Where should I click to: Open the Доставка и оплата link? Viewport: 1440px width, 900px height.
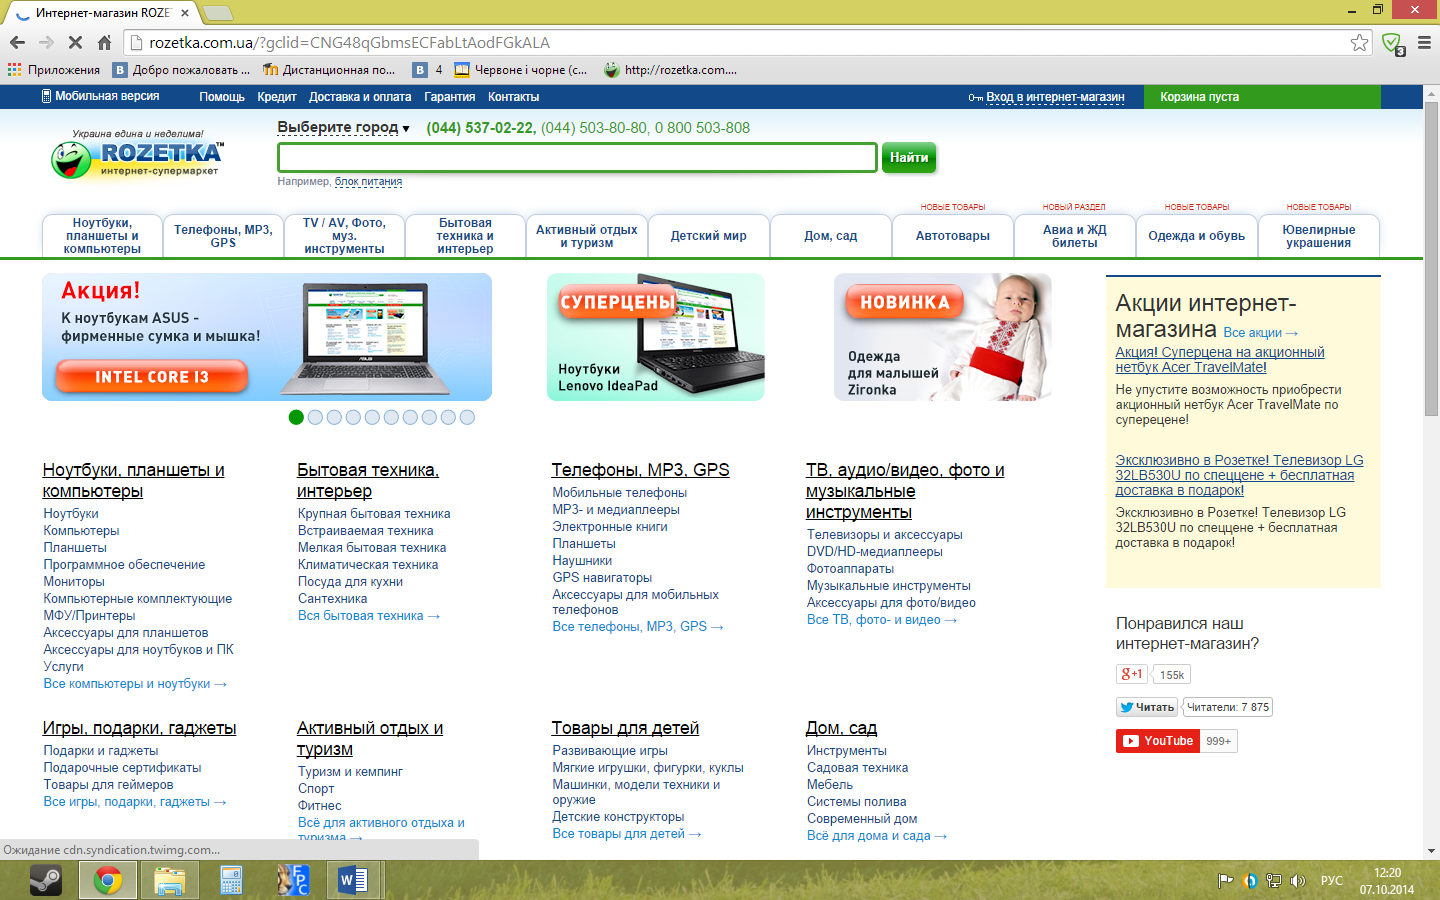[x=360, y=97]
